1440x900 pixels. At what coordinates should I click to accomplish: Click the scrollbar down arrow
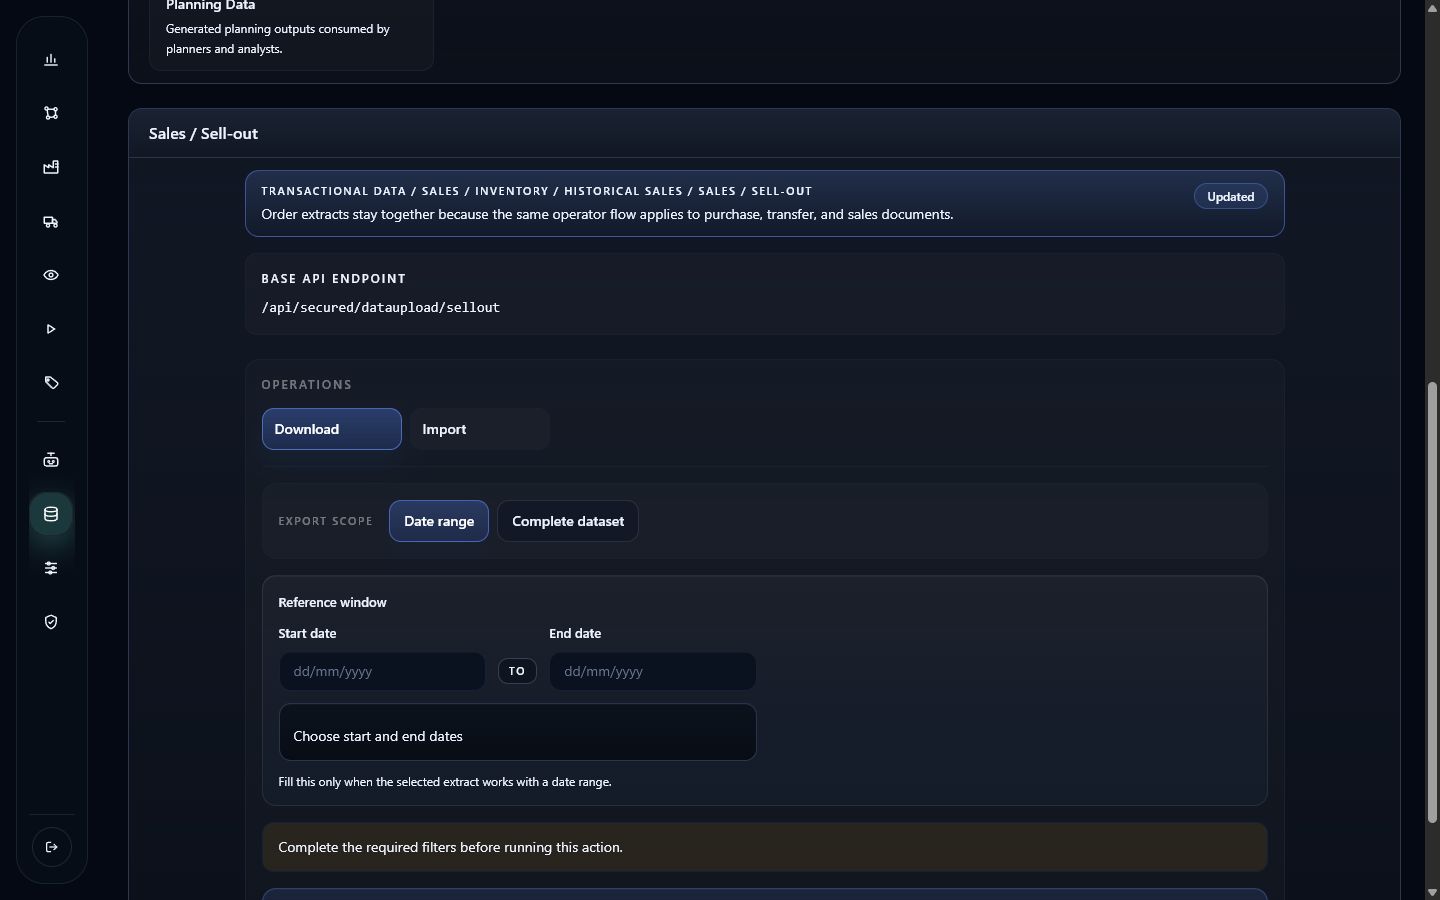coord(1432,892)
